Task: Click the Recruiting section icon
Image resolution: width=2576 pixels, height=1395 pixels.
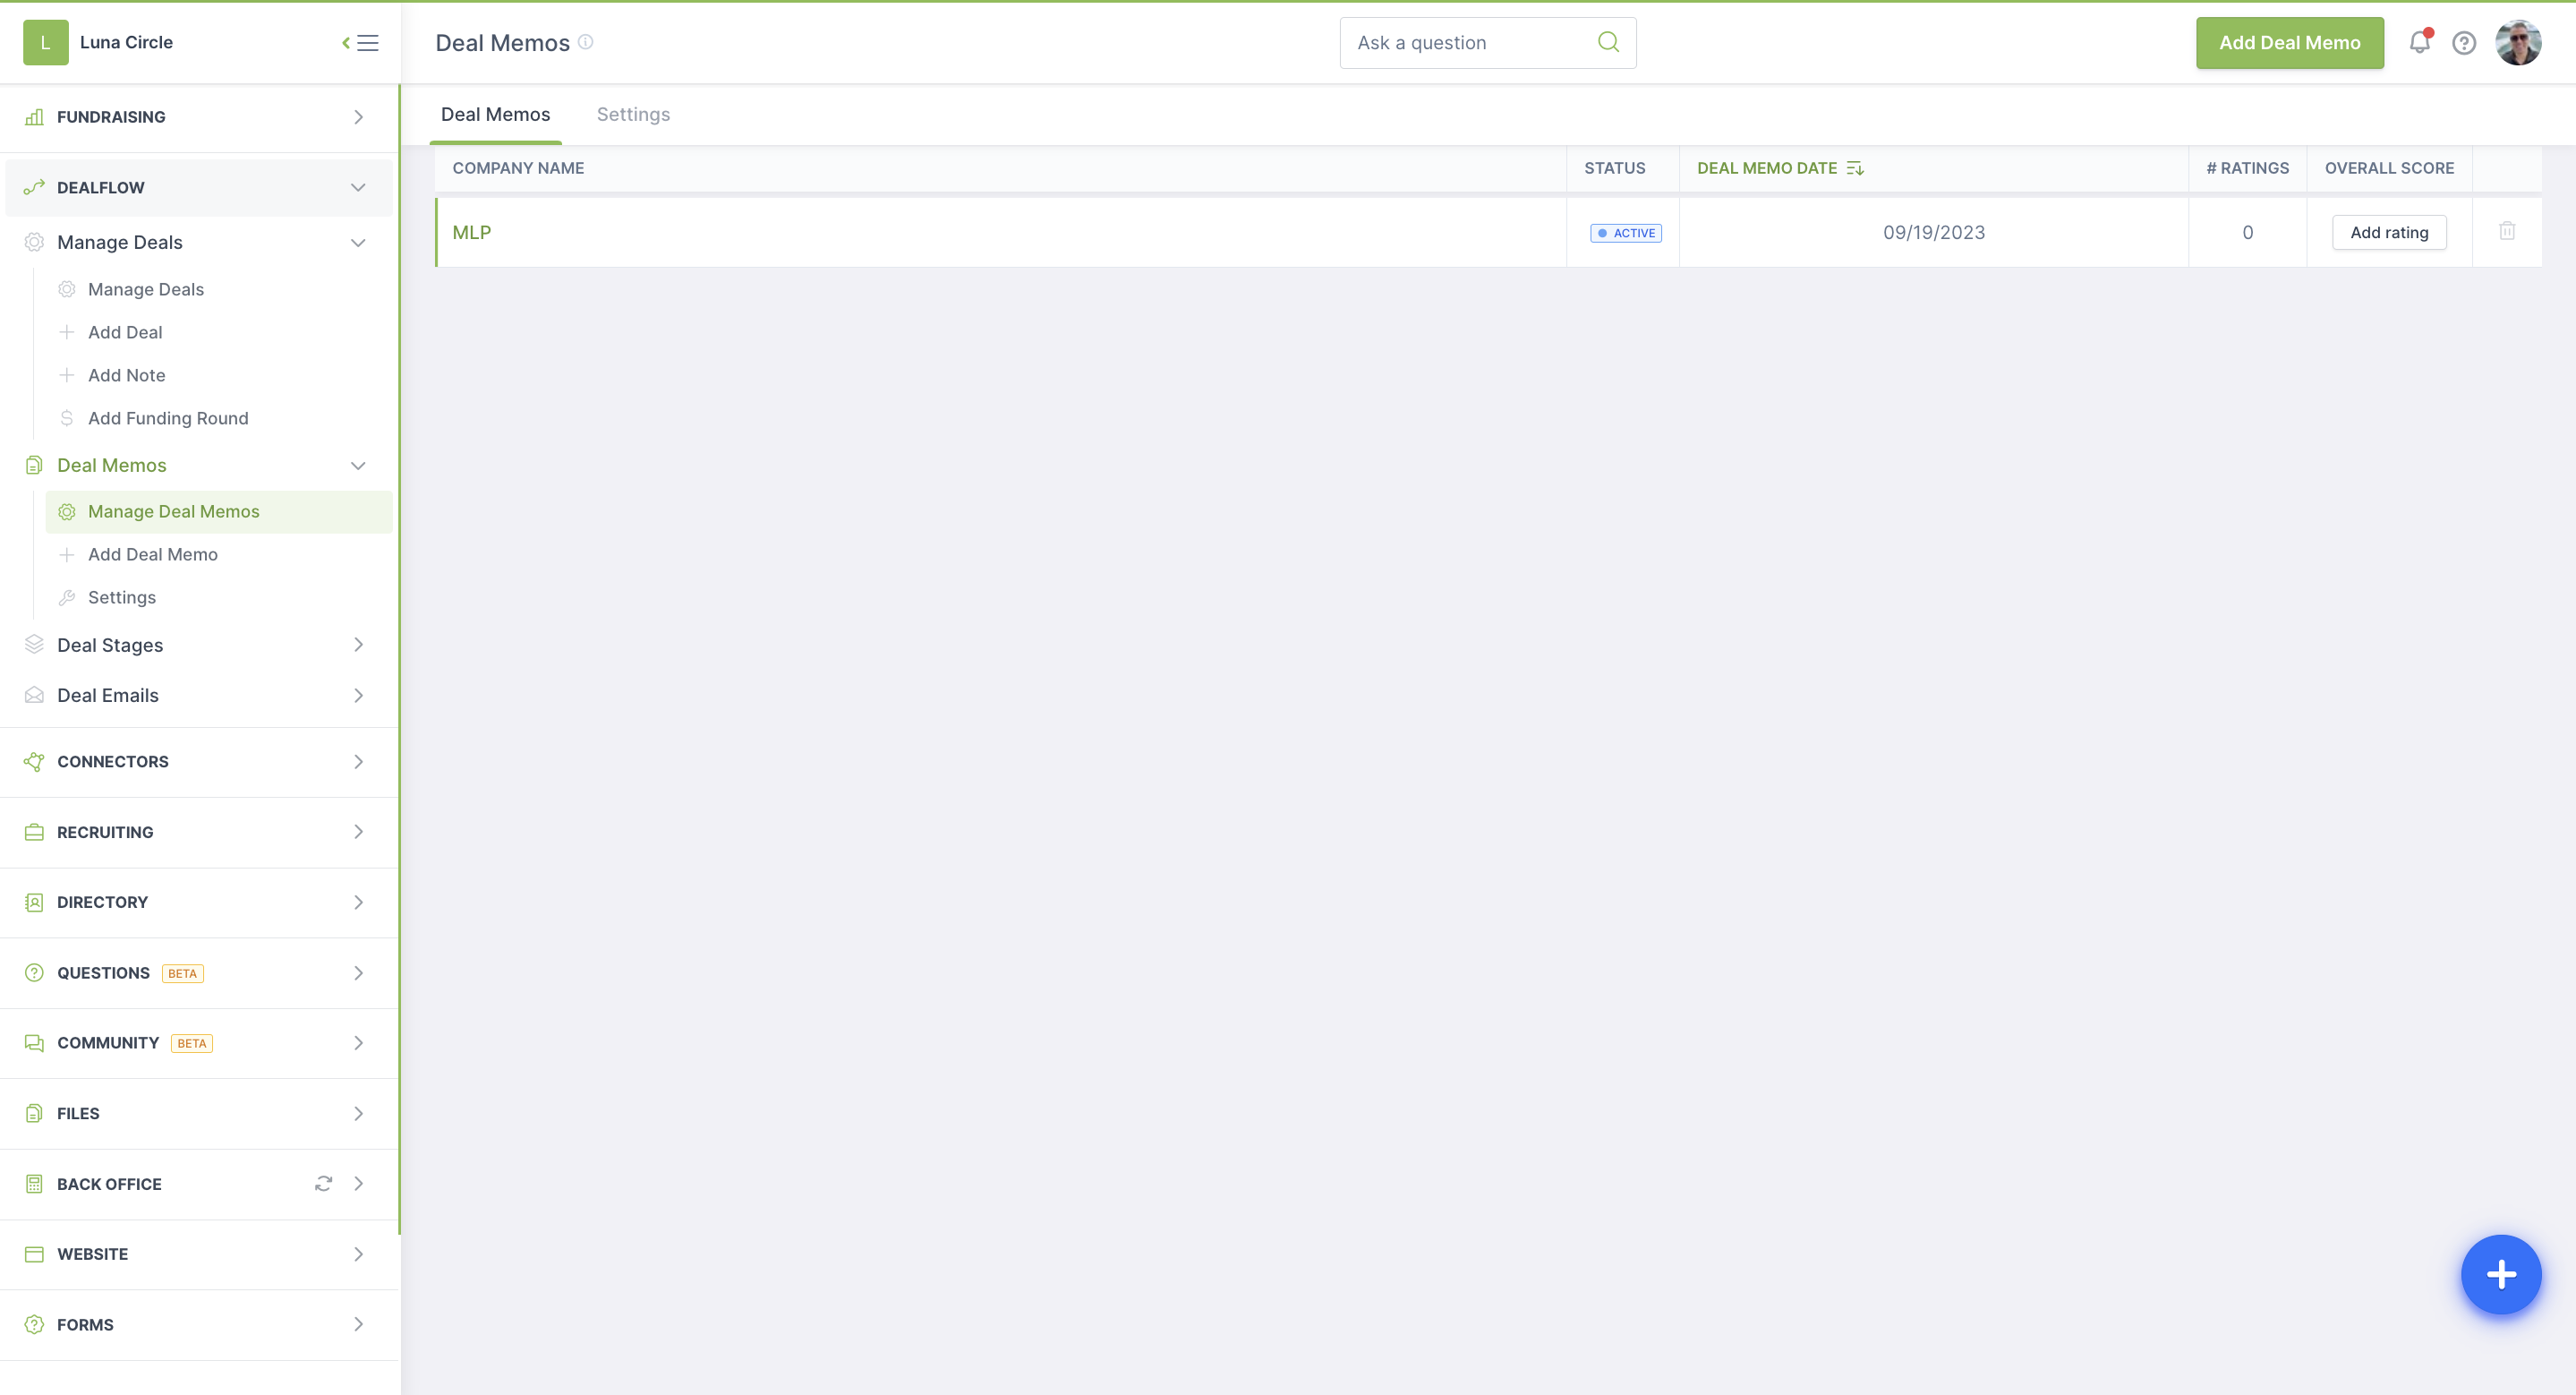Action: pos(34,832)
